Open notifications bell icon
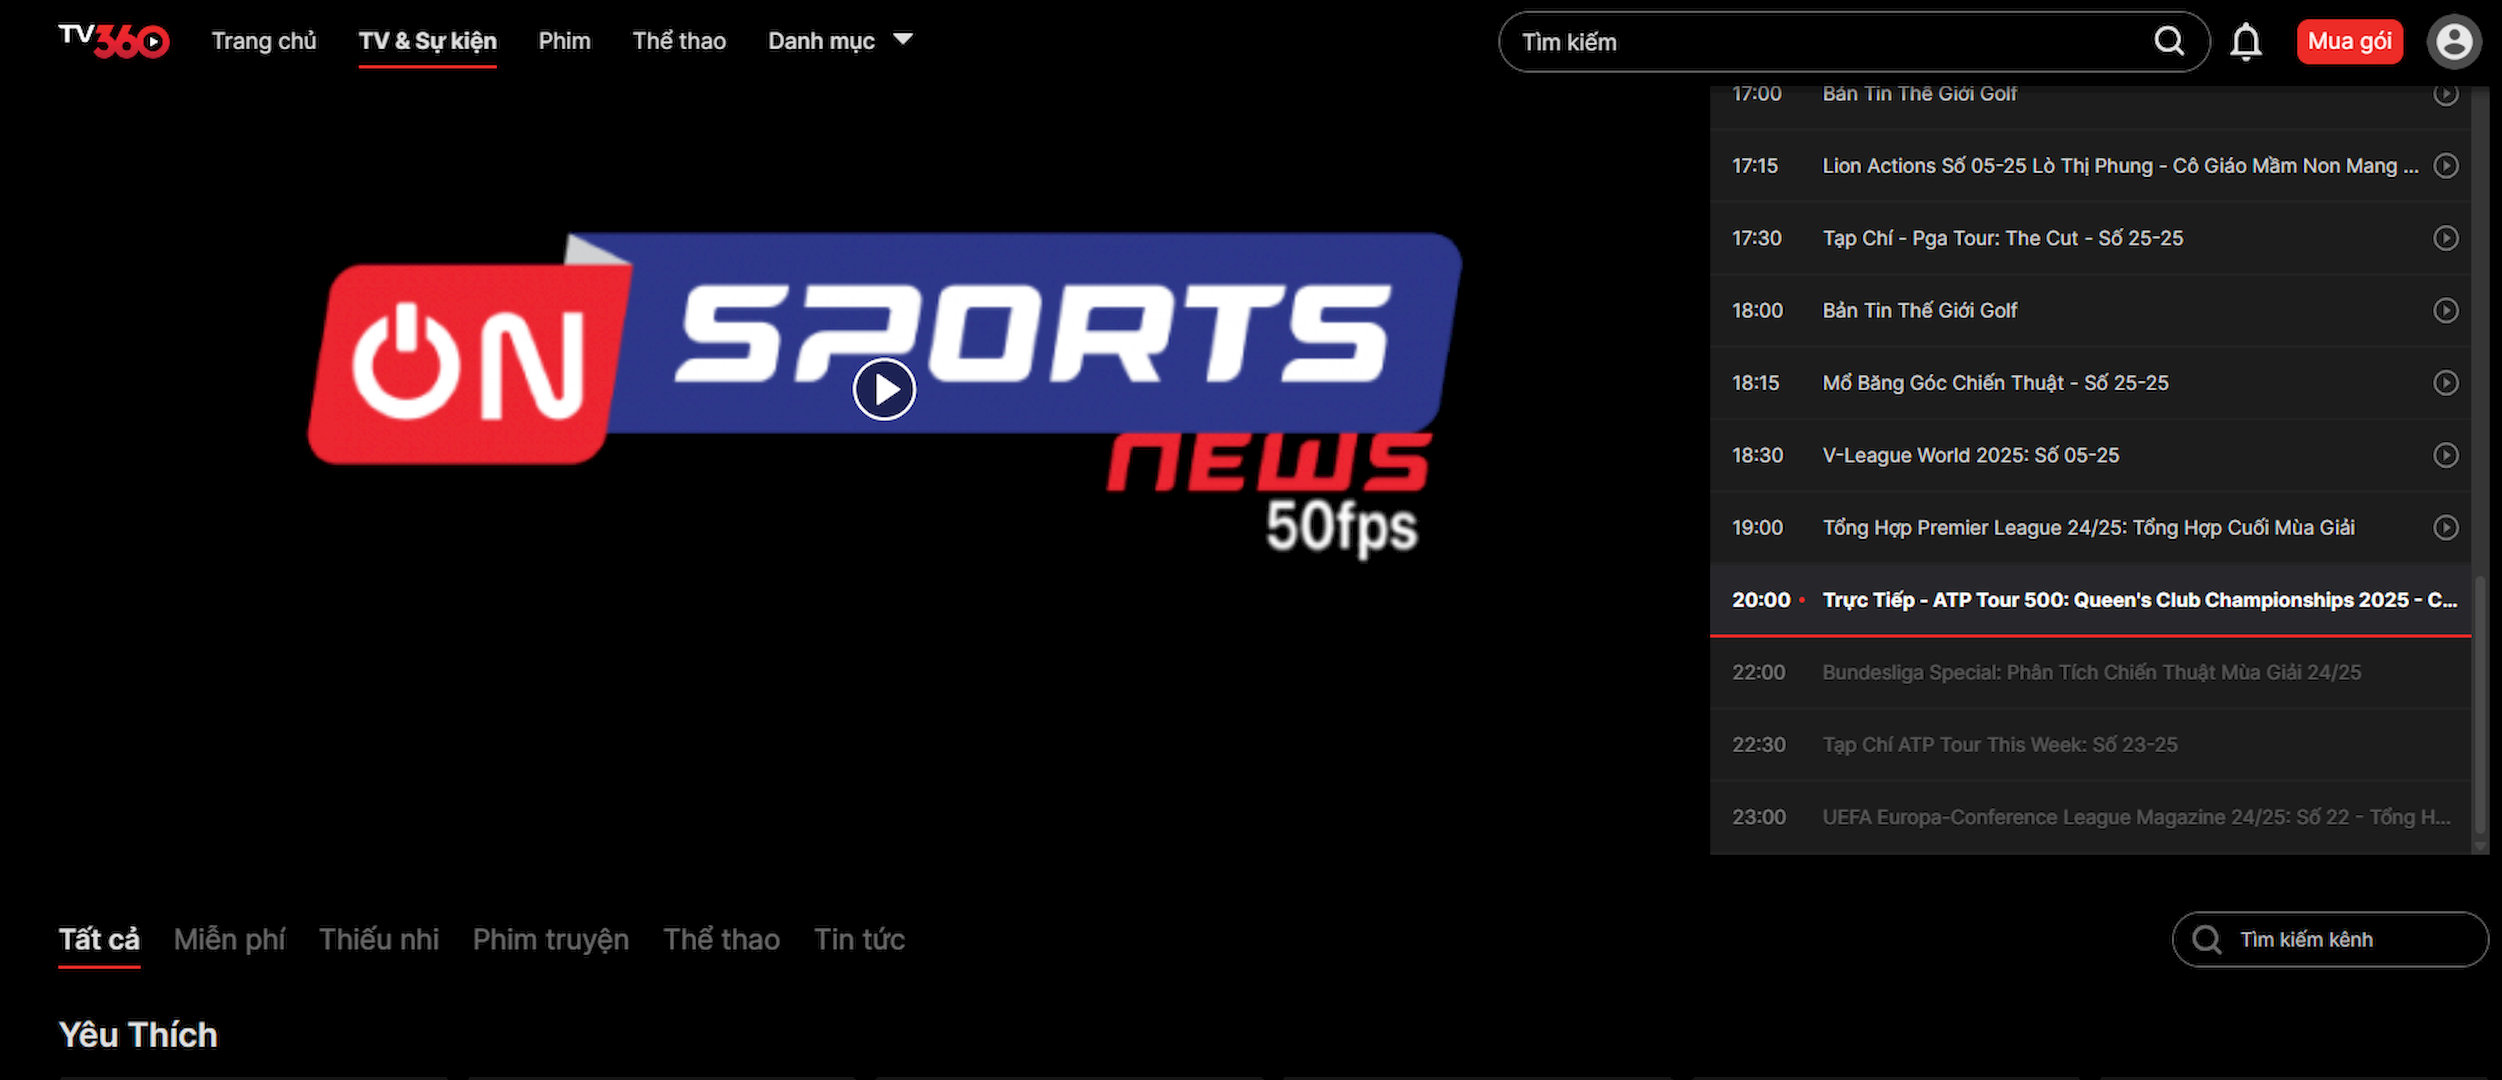 click(x=2246, y=42)
